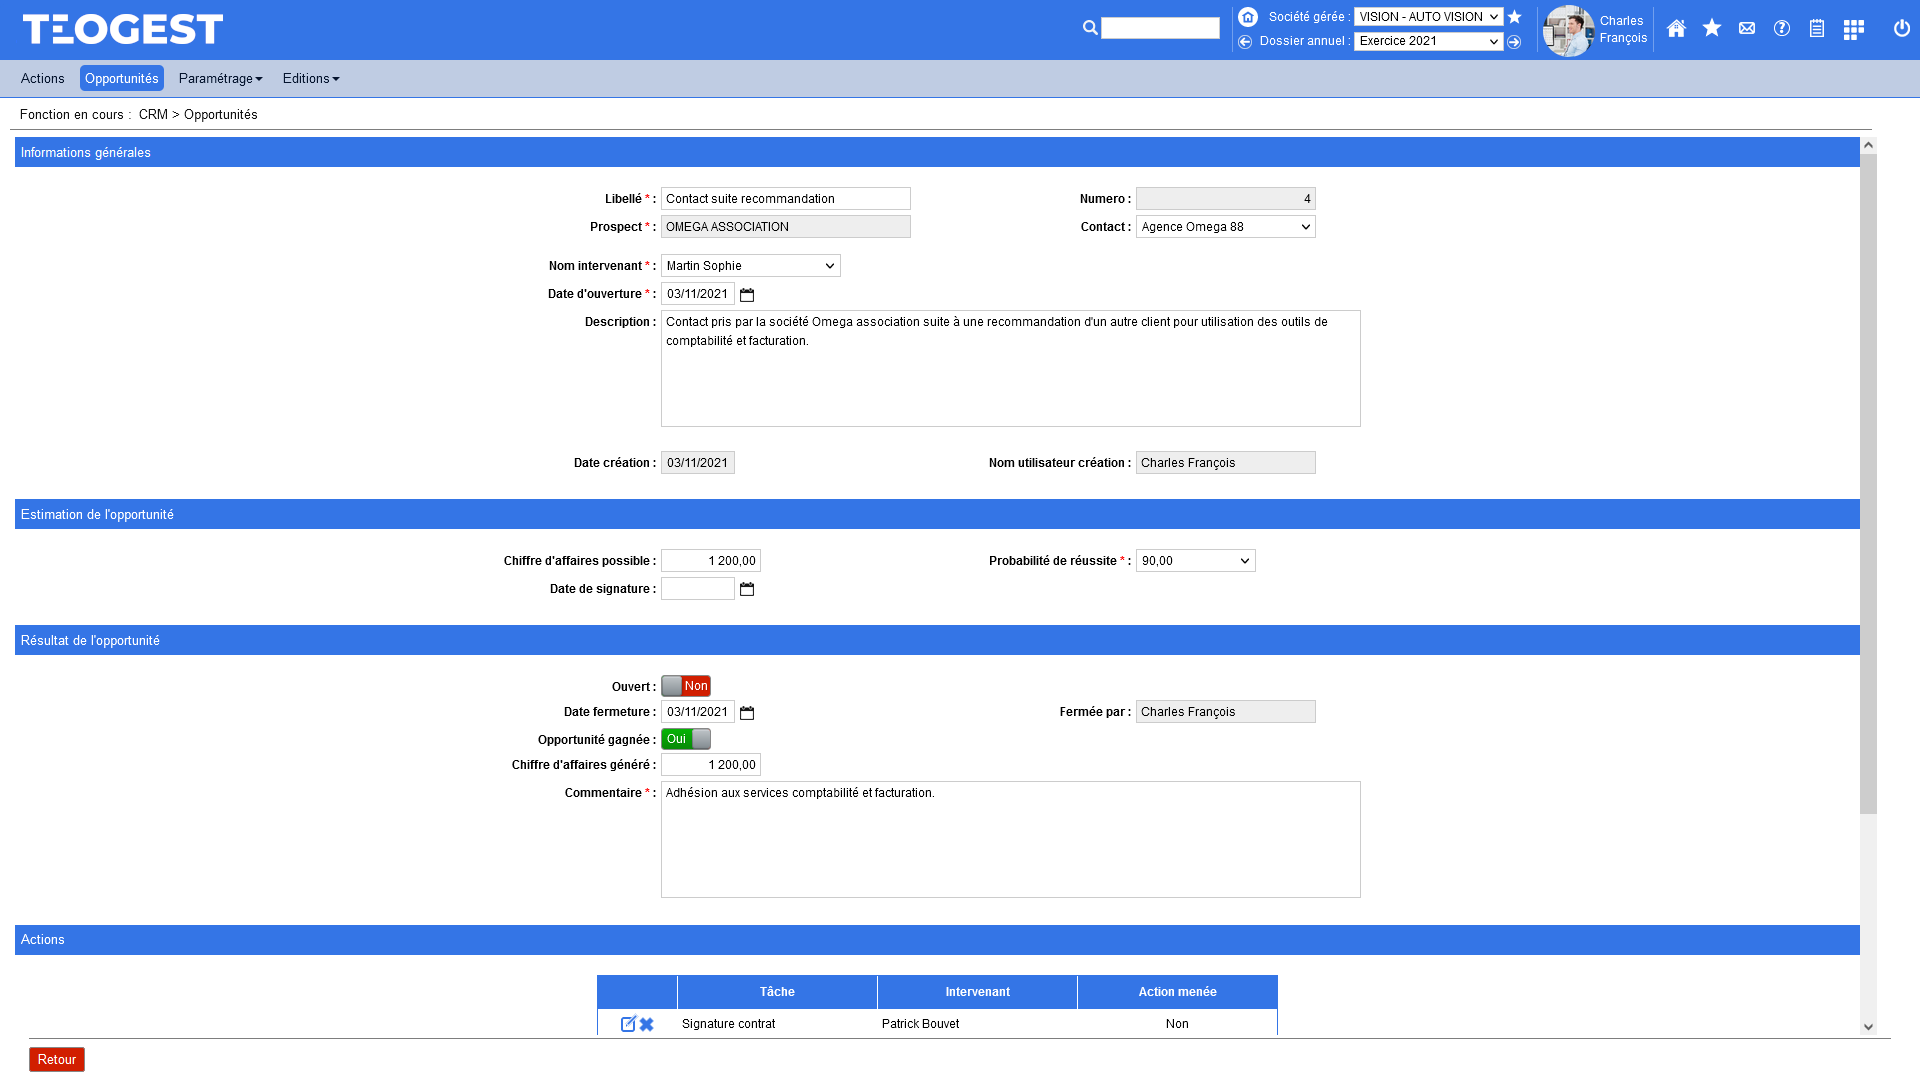Click the red Retour button
The image size is (1920, 1080).
click(57, 1059)
